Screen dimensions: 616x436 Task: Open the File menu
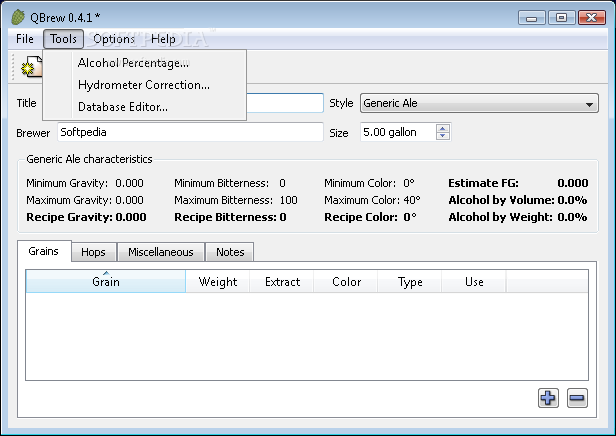click(25, 39)
